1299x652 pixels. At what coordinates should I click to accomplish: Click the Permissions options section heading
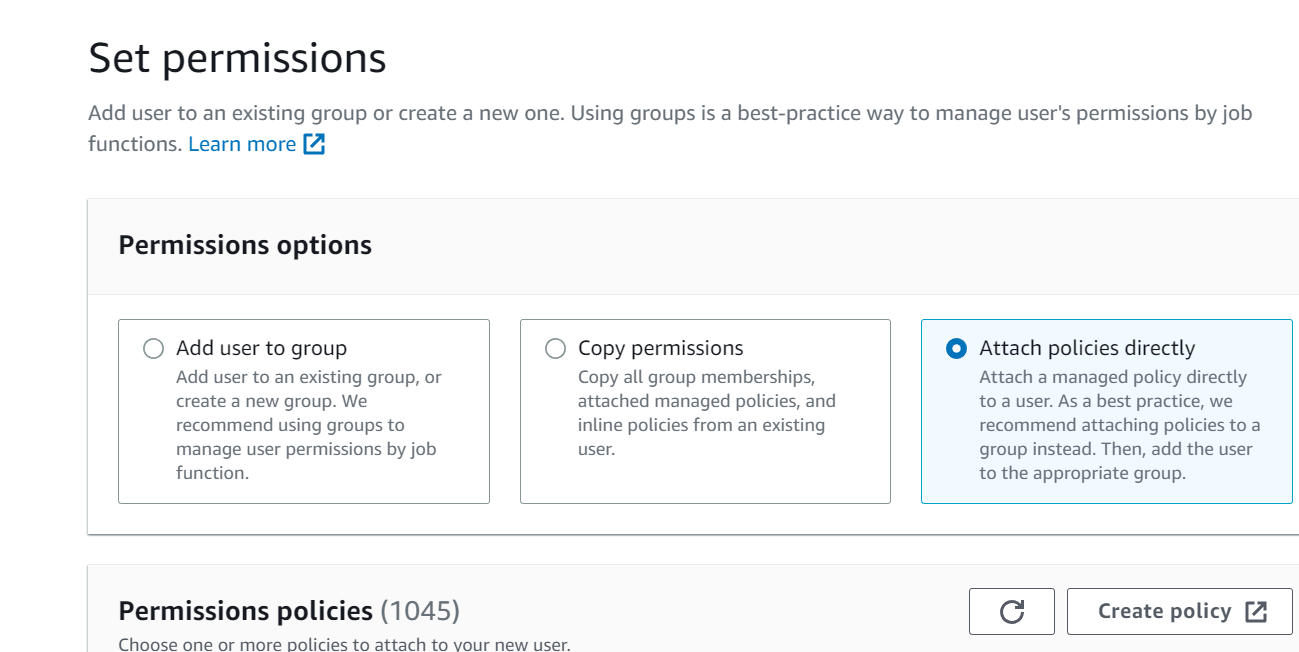(245, 245)
